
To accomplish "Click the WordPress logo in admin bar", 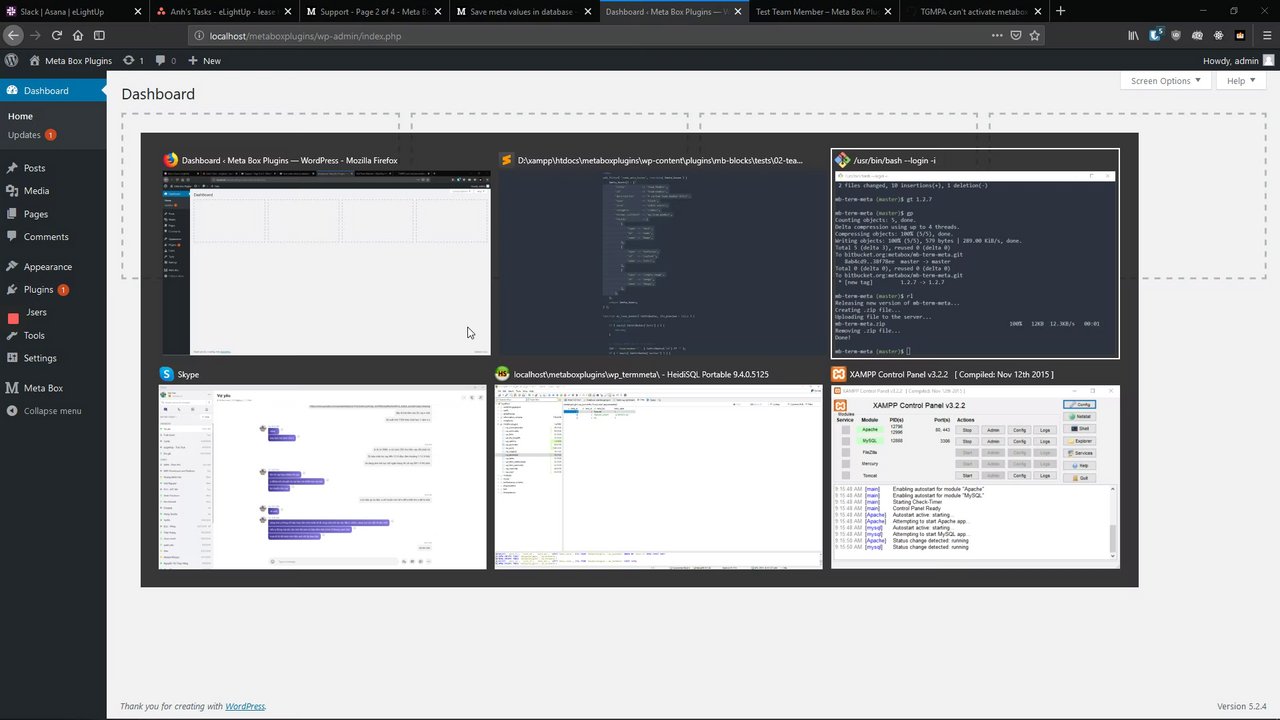I will (12, 60).
